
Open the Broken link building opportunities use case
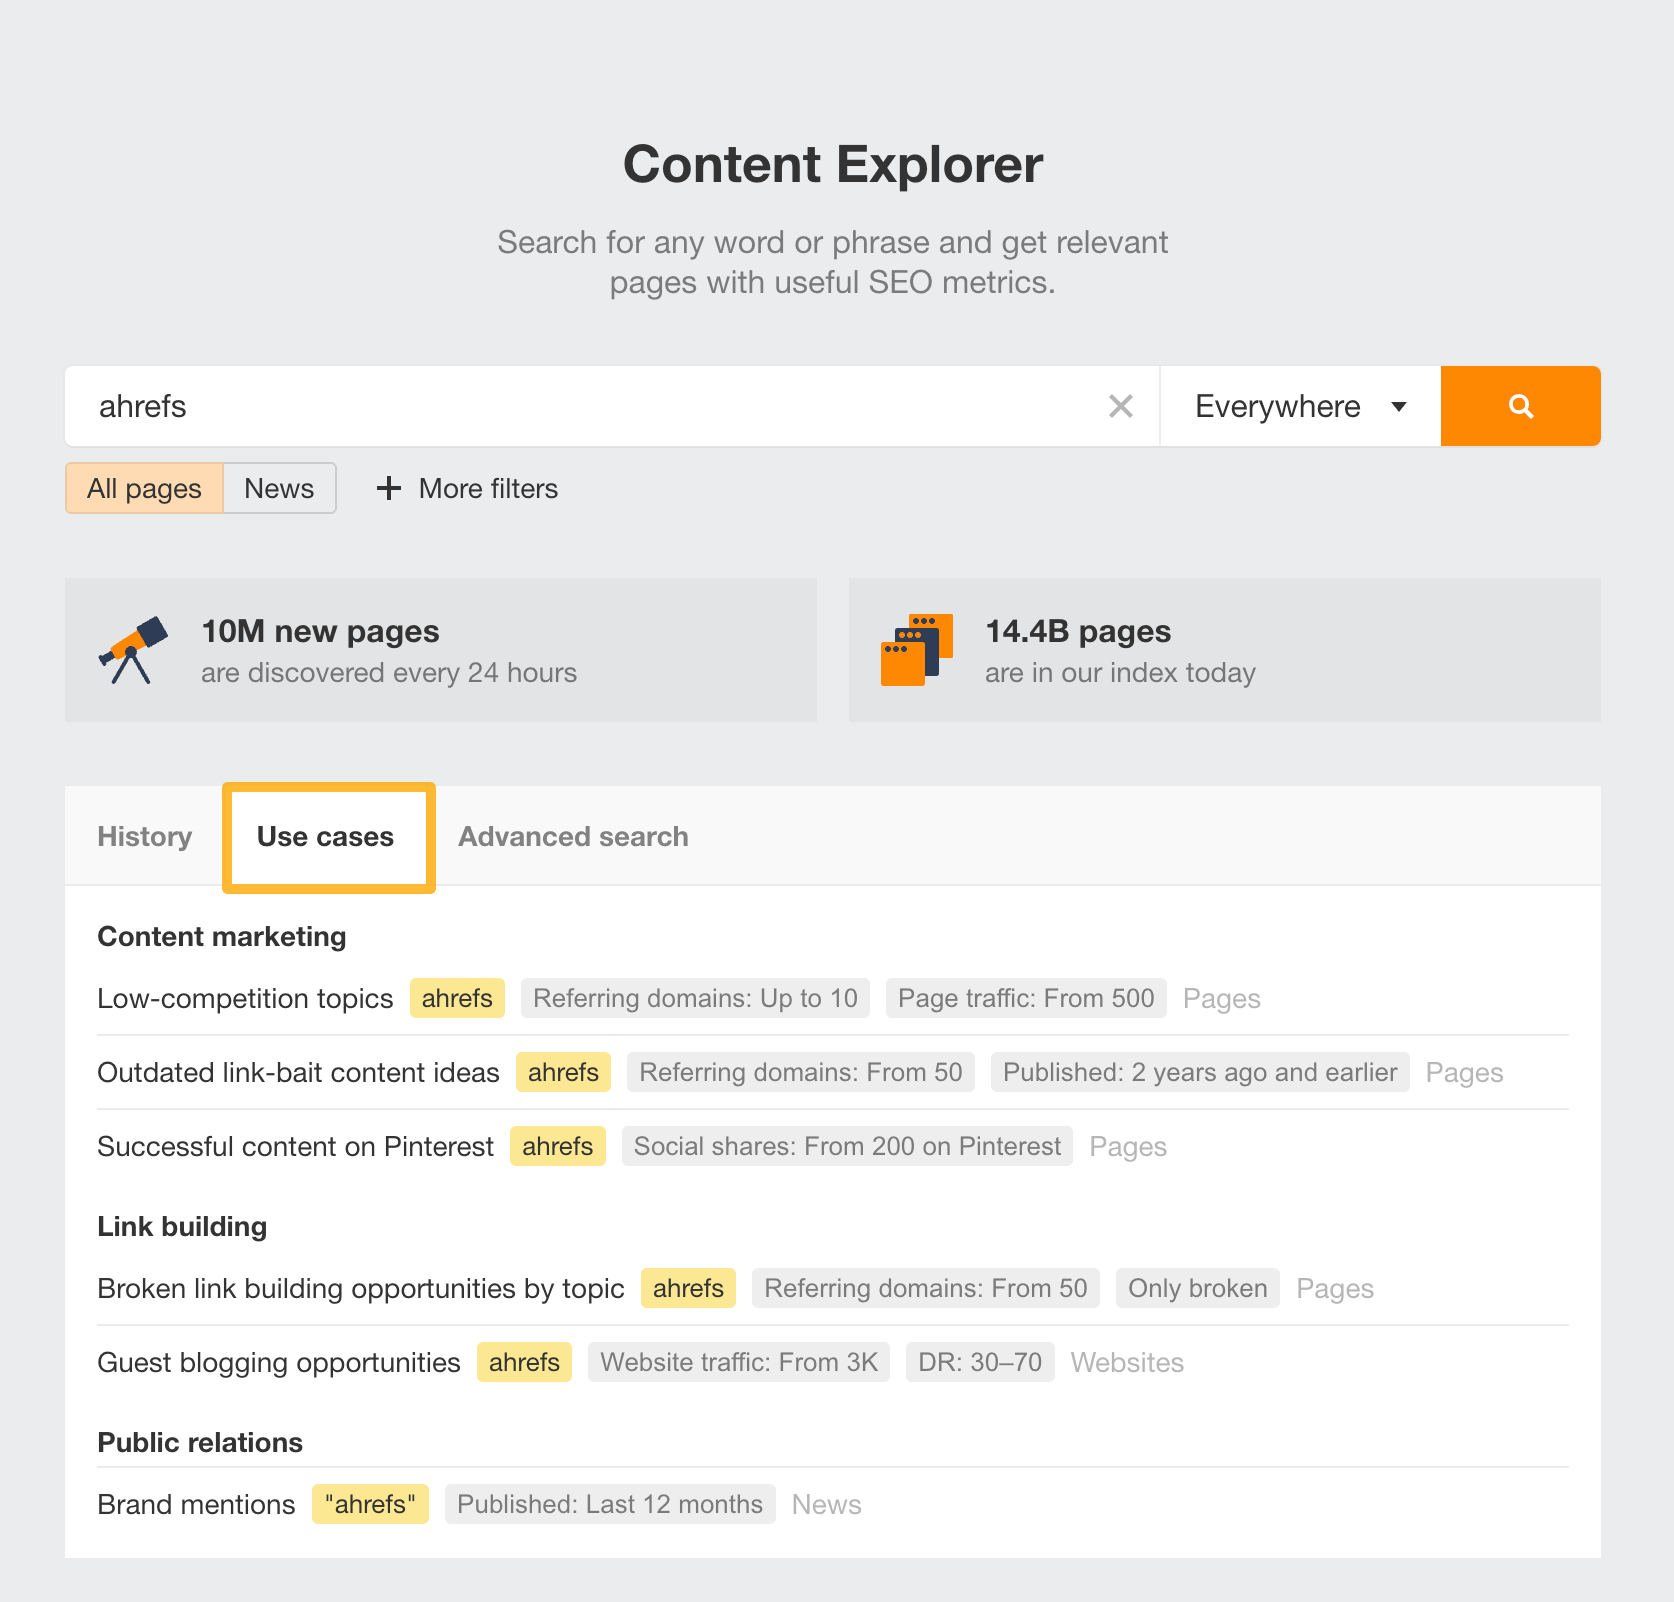coord(360,1288)
